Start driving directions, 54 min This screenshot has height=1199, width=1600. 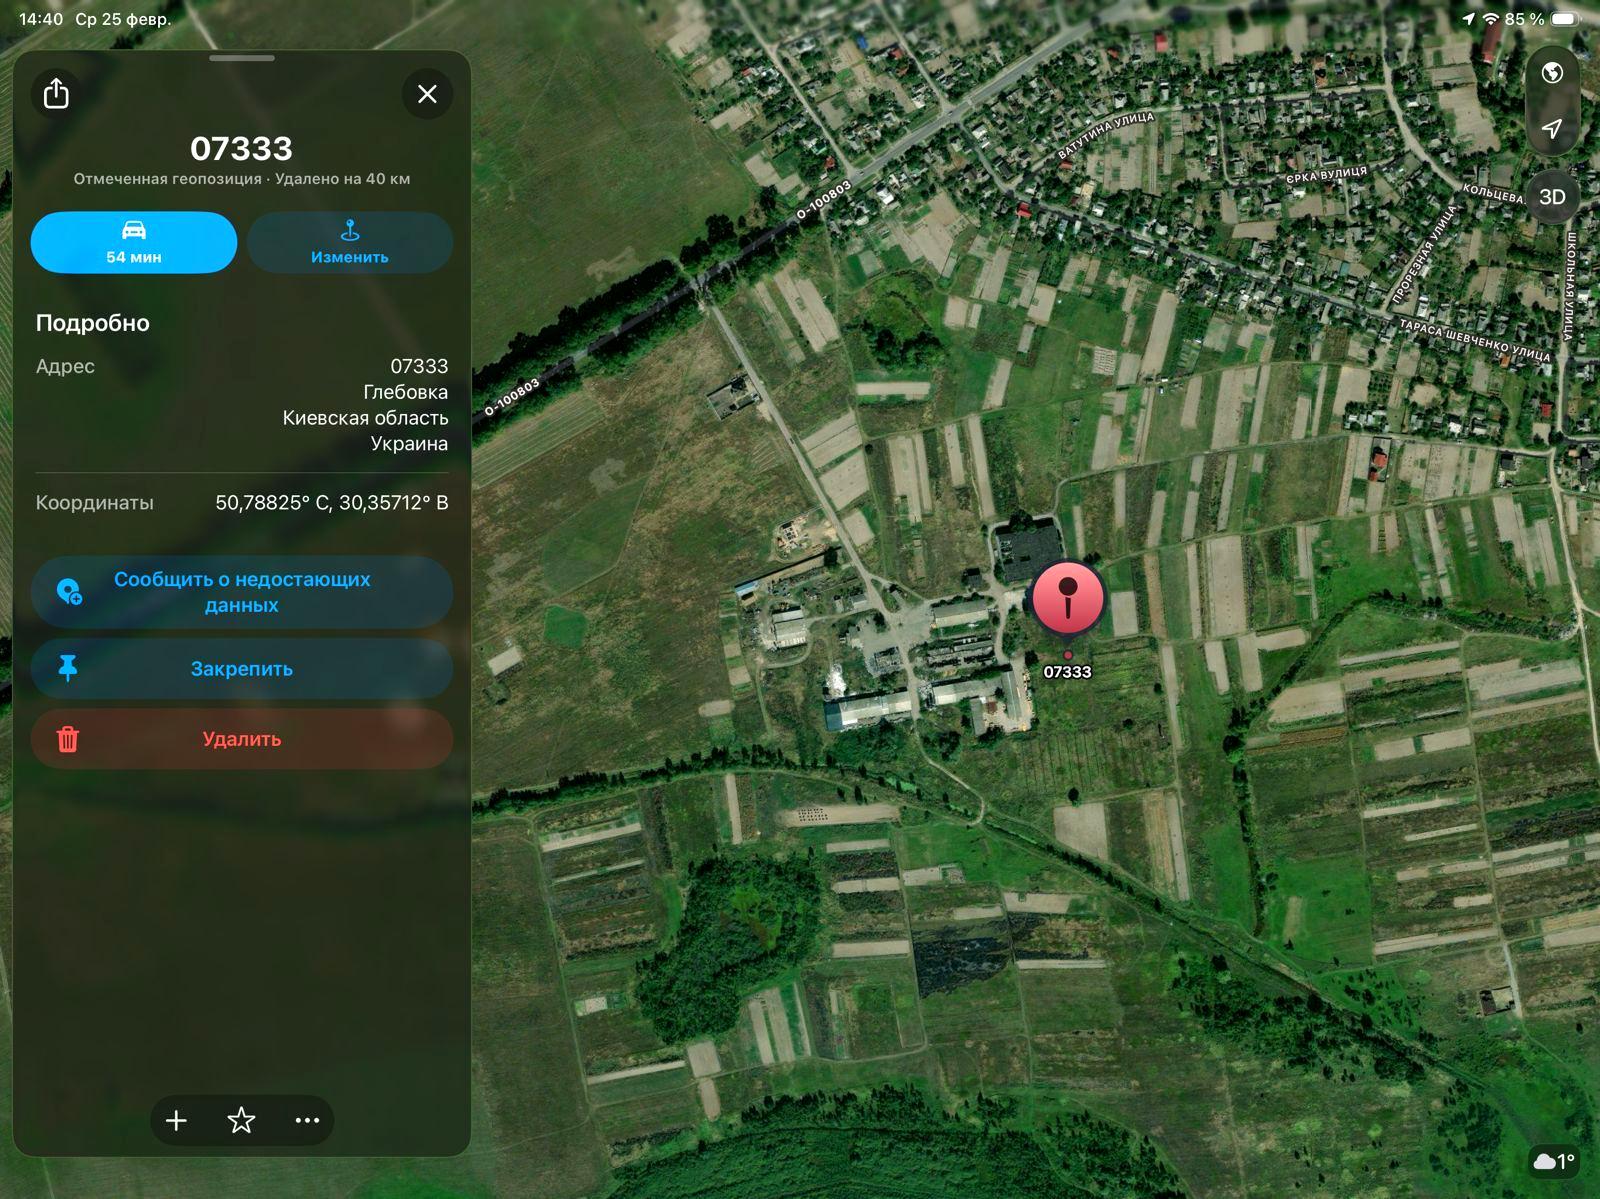point(134,242)
